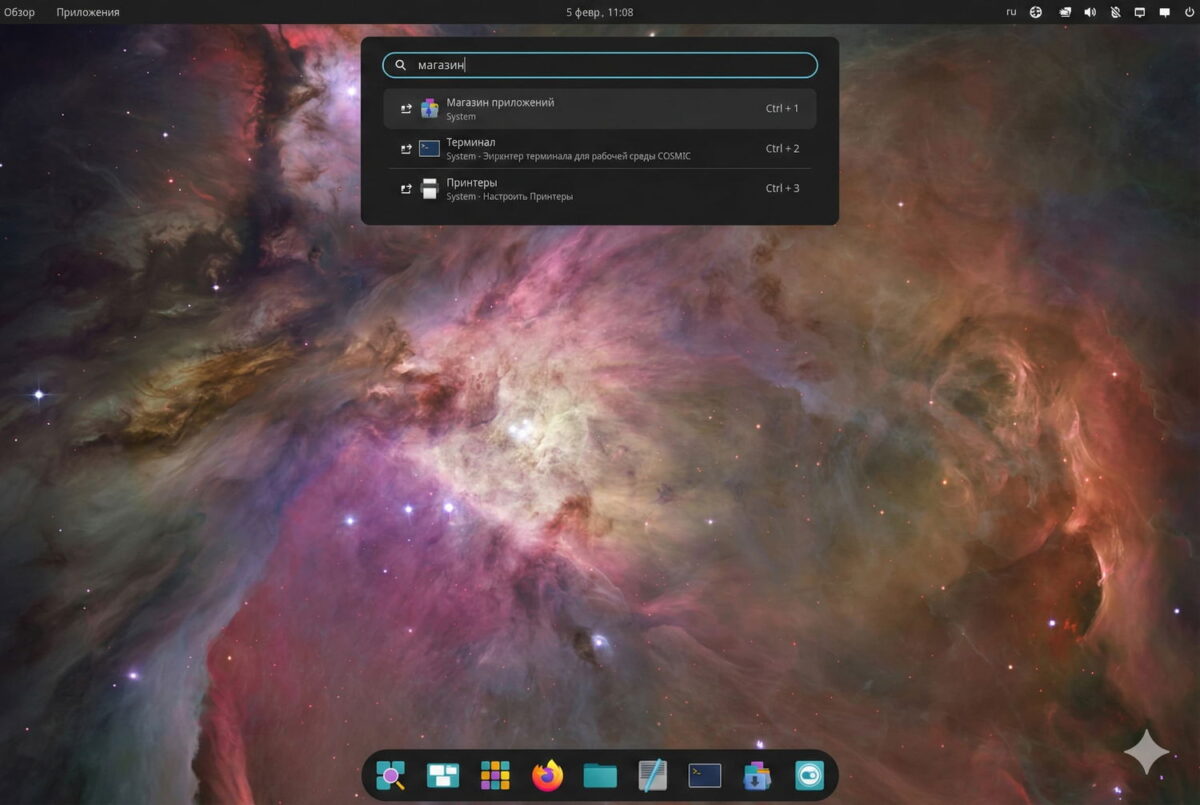The width and height of the screenshot is (1200, 805).
Task: Toggle Do Not Disturb bell in the panel
Action: (1114, 12)
